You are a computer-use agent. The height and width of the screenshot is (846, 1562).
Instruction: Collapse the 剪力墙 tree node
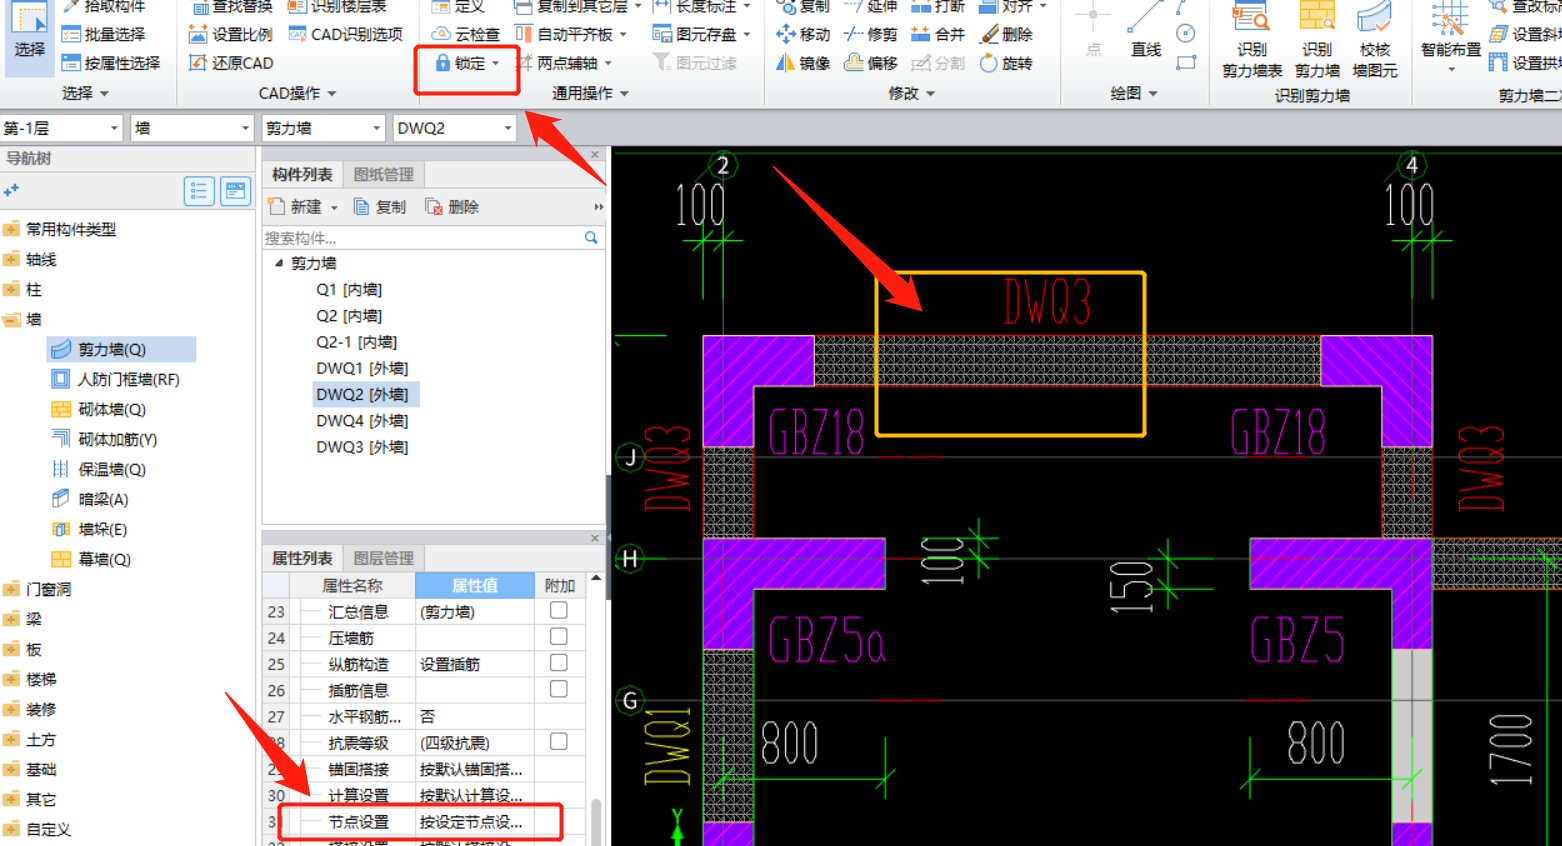279,263
